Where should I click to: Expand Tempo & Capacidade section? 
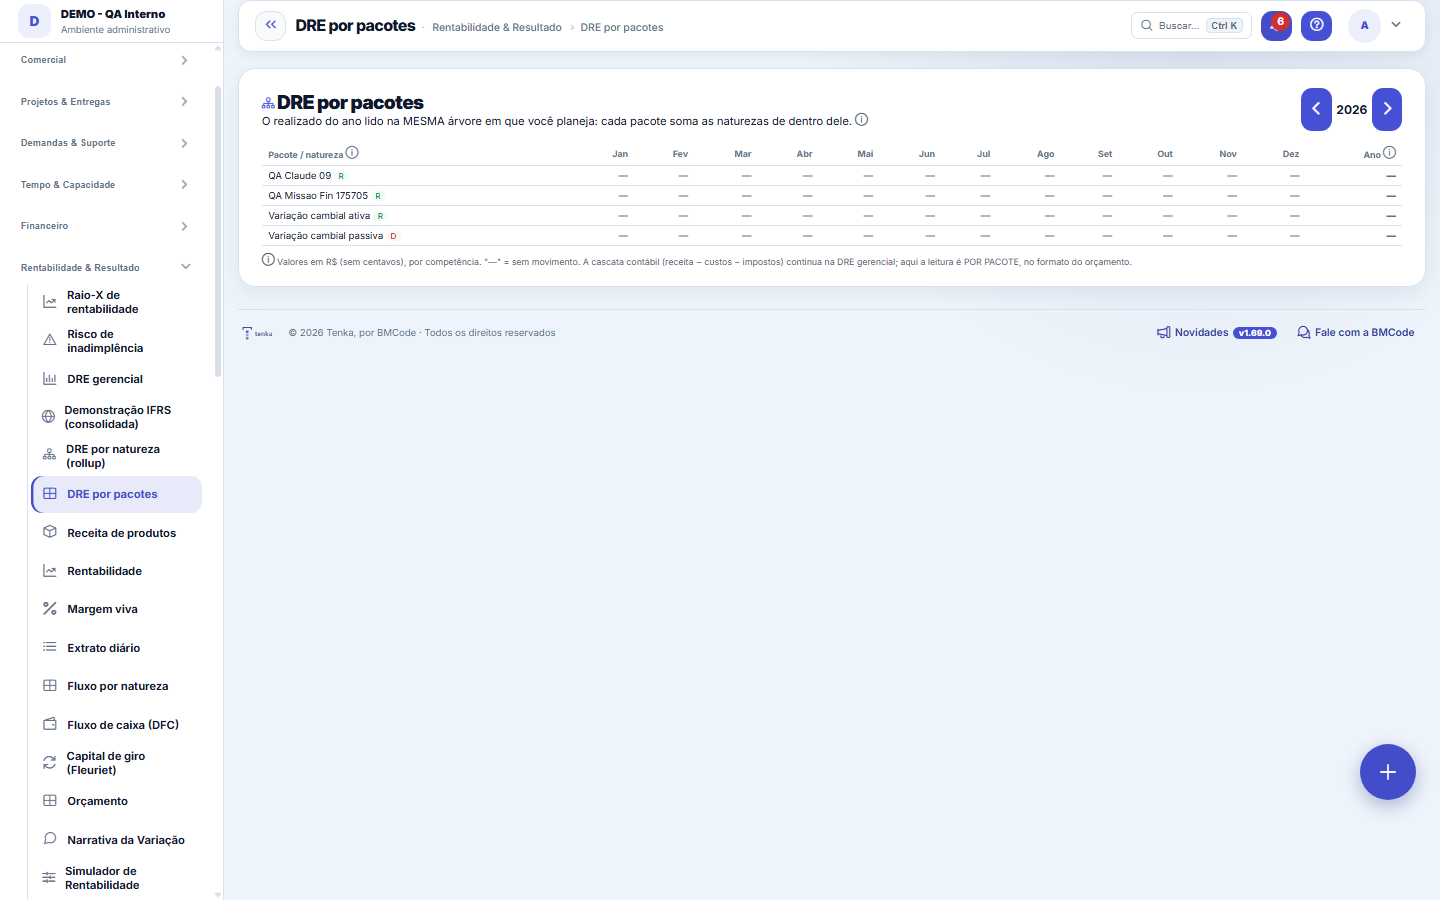105,185
